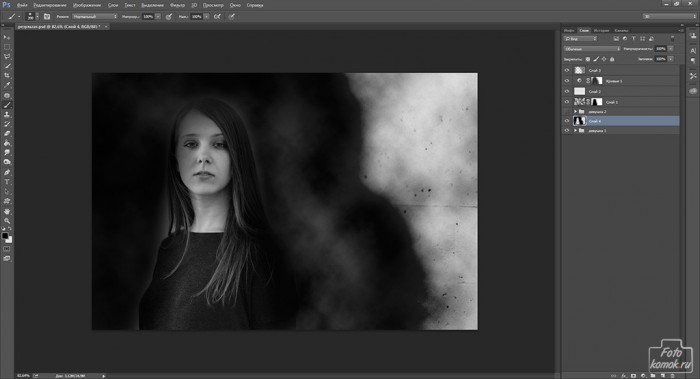Open the Фильтр menu

pos(177,5)
